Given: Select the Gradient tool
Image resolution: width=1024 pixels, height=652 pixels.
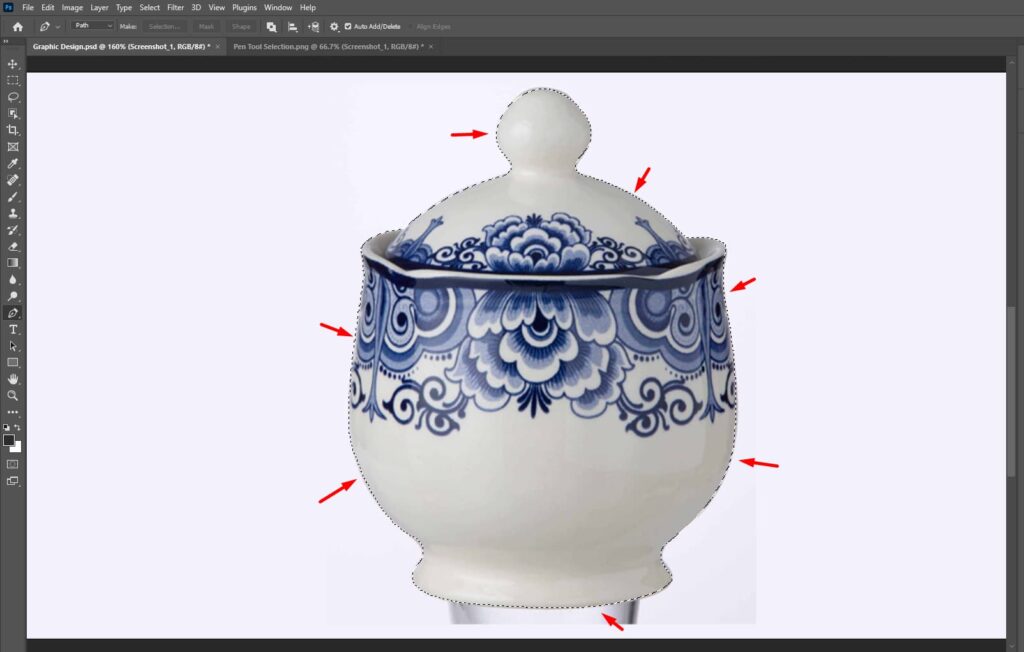Looking at the screenshot, I should click(12, 263).
